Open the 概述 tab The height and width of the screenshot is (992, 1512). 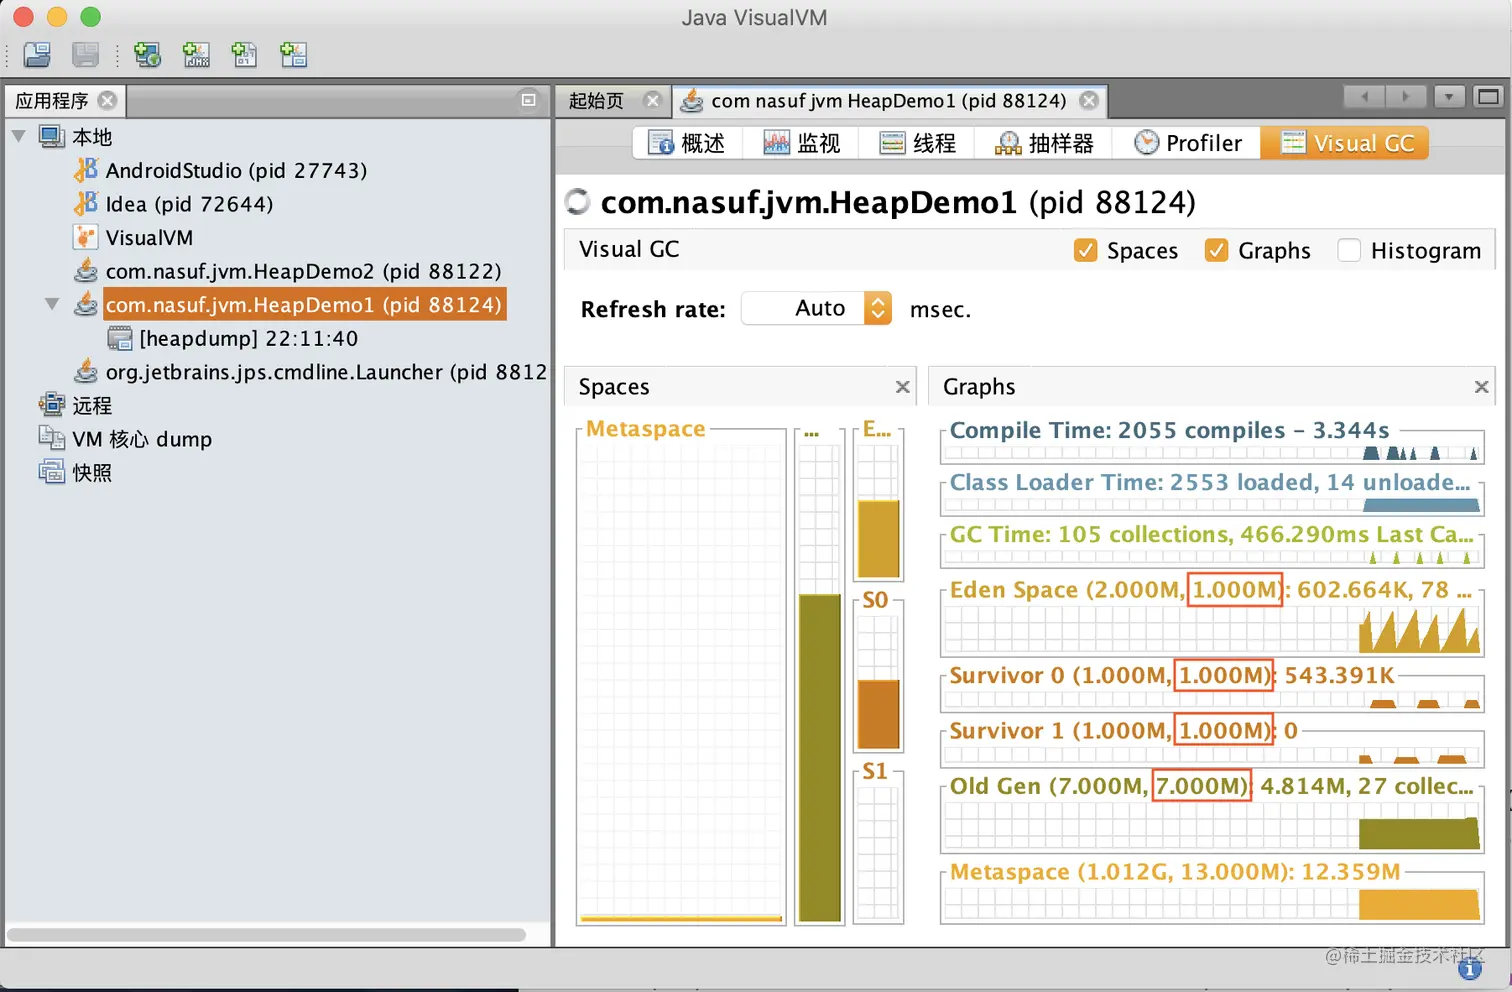(x=686, y=143)
